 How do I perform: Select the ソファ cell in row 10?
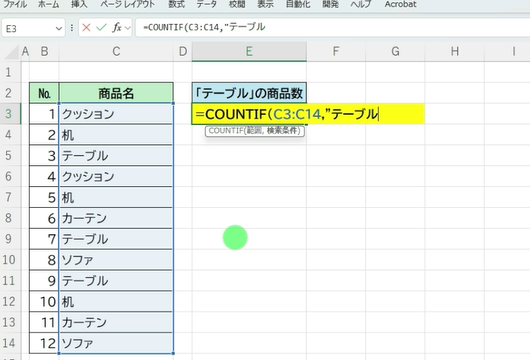116,260
